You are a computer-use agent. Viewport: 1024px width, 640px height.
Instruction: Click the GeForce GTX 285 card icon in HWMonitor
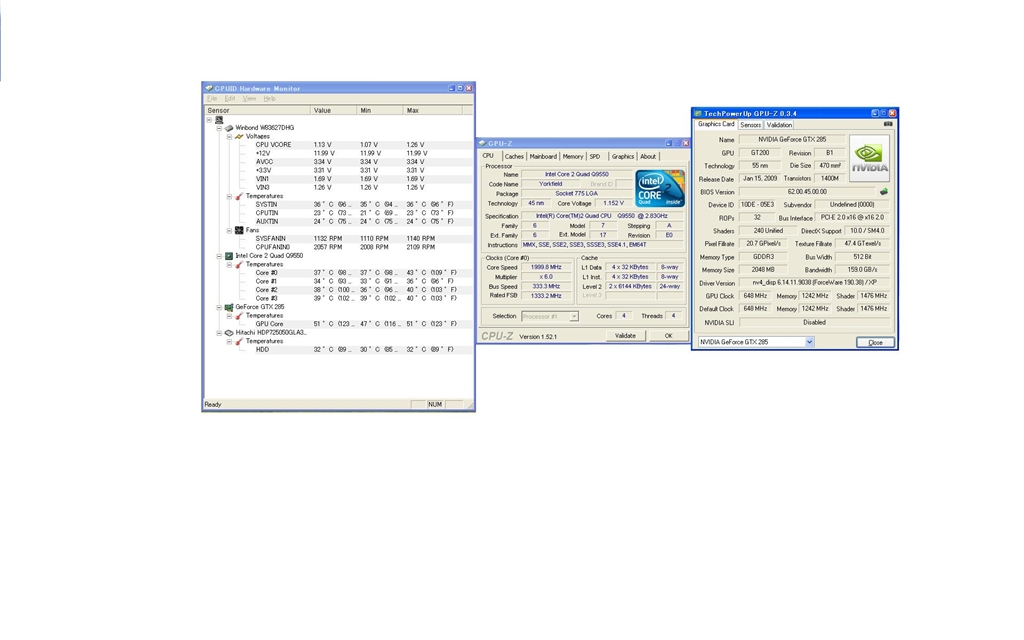coord(229,307)
